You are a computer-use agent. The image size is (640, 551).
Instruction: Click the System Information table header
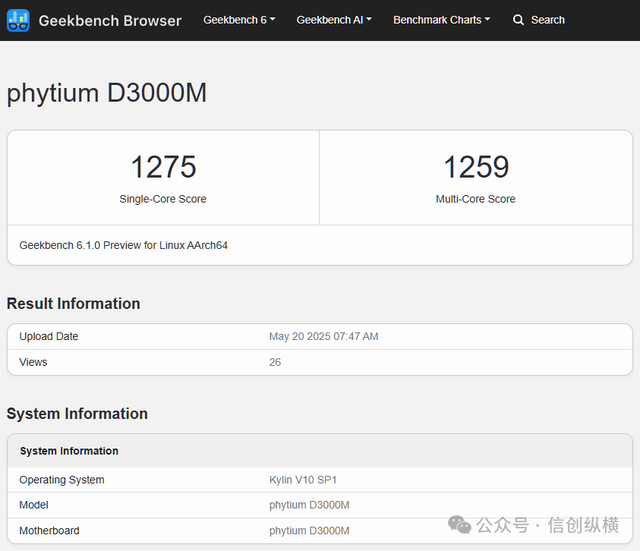(x=69, y=451)
